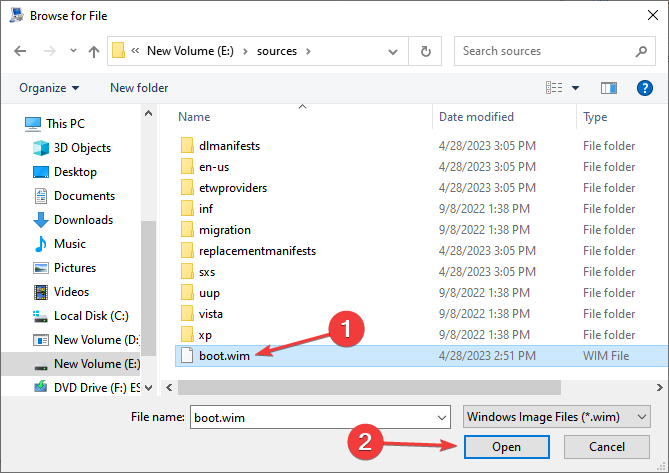Refresh the sources folder listing
This screenshot has height=473, width=669.
425,51
